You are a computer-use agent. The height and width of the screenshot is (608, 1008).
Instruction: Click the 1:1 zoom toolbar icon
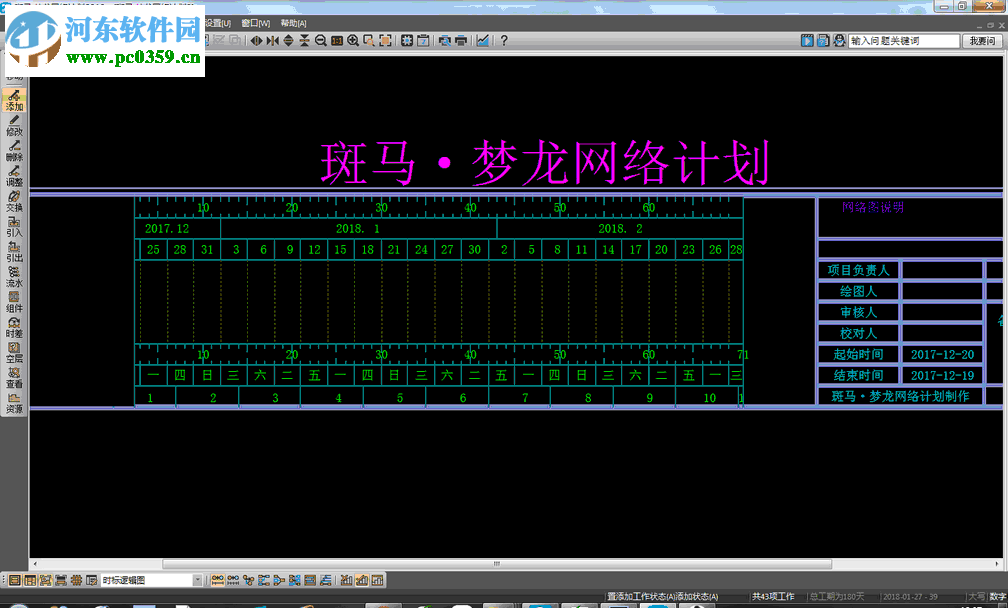coord(336,41)
